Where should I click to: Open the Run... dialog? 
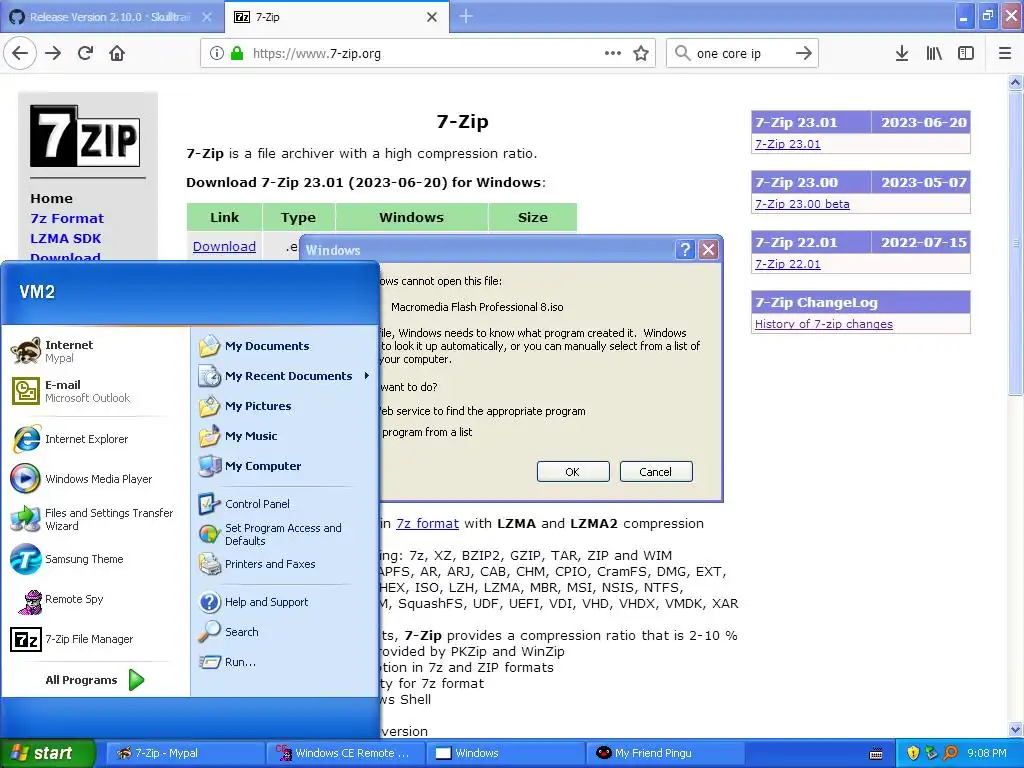pyautogui.click(x=227, y=662)
